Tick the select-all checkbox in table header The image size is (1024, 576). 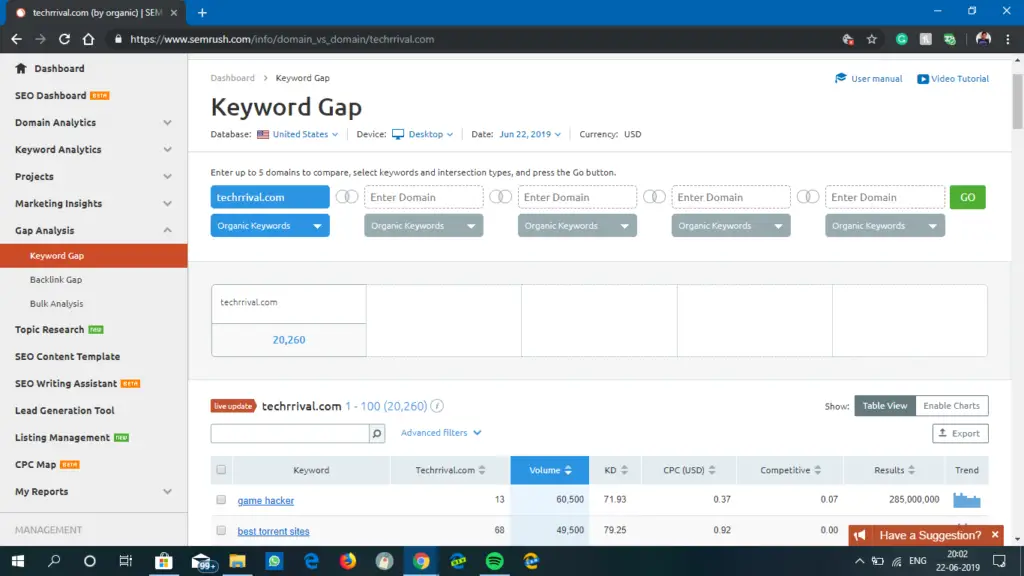[221, 470]
